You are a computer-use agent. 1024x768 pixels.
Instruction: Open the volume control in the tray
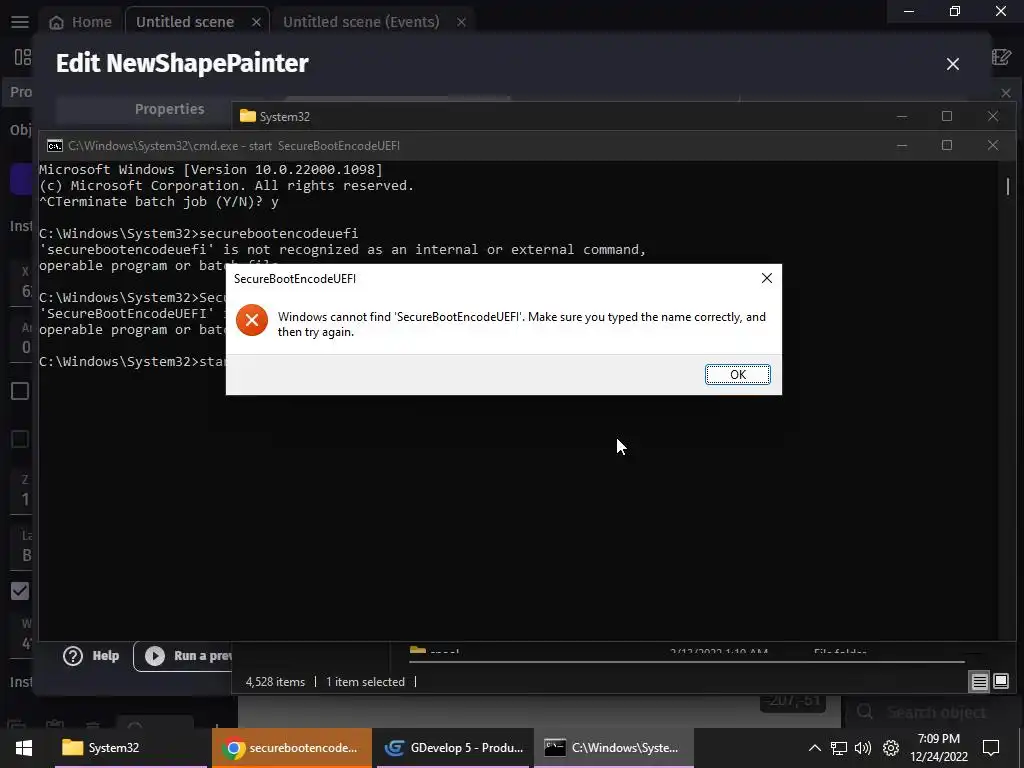tap(863, 748)
